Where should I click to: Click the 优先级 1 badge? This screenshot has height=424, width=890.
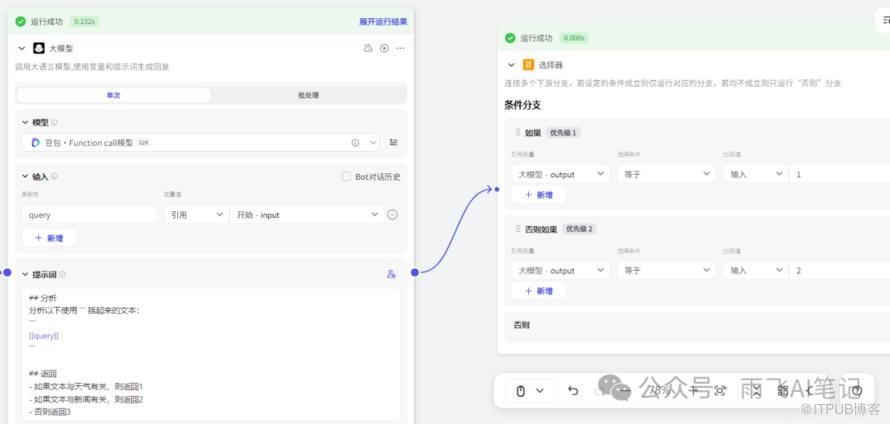coord(563,132)
